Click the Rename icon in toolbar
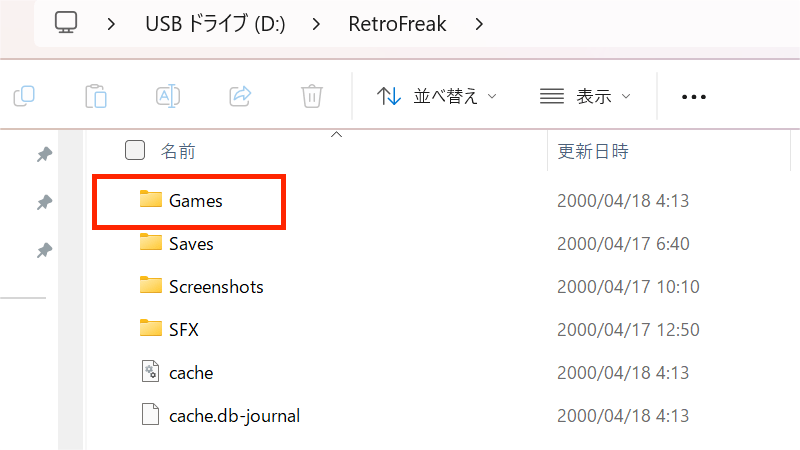Screen dimensions: 800x450 click(x=168, y=96)
